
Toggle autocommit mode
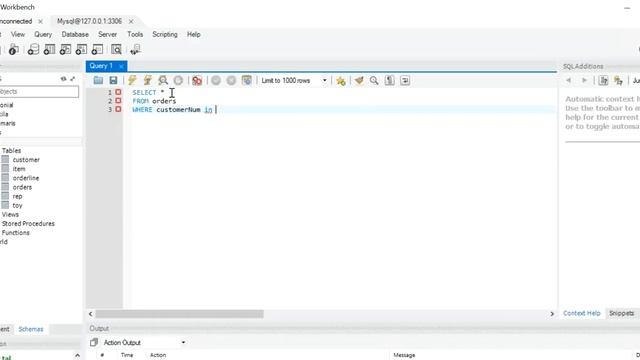247,80
